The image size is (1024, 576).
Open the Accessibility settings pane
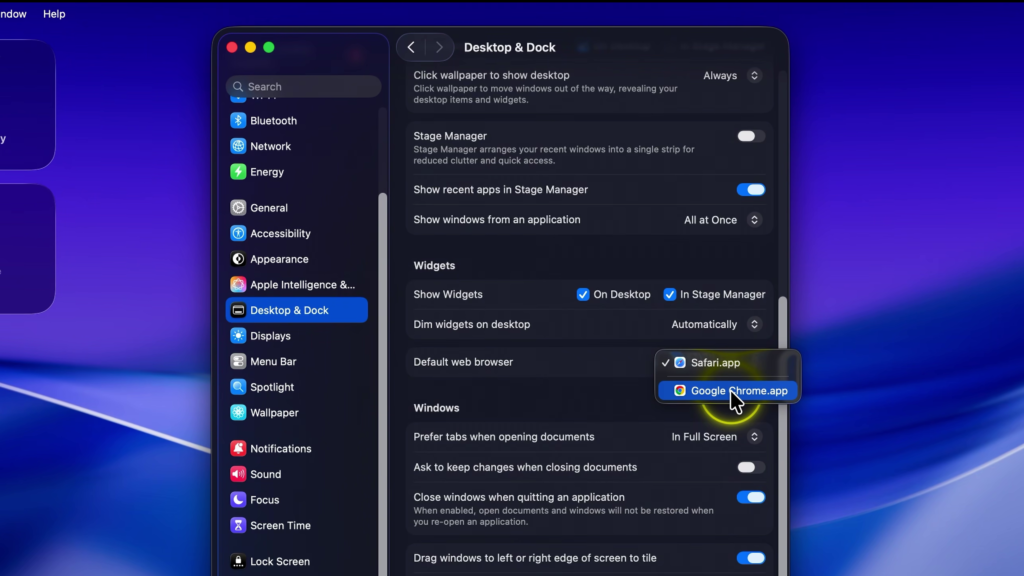pos(296,233)
